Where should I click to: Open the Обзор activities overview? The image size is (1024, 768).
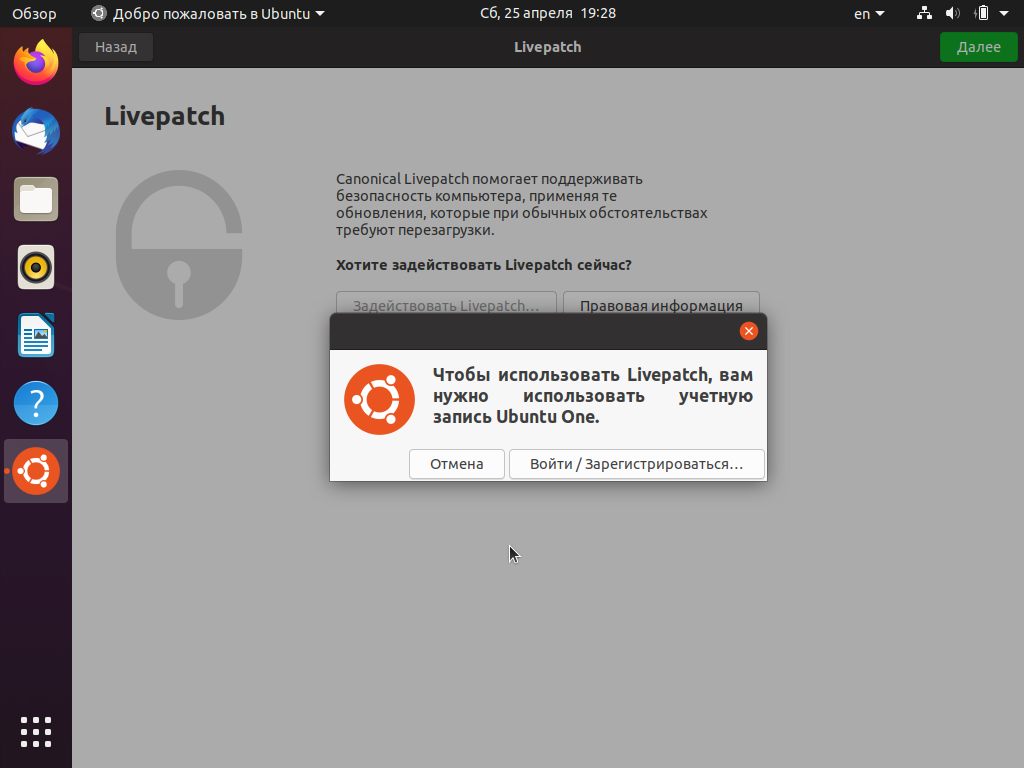(x=34, y=14)
